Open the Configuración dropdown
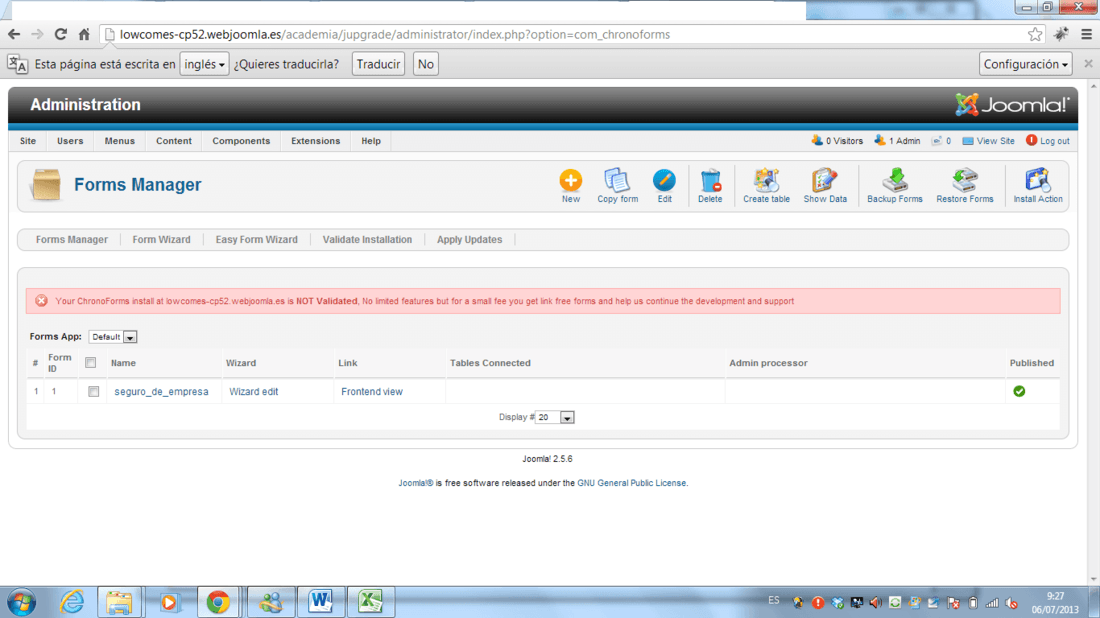Viewport: 1100px width, 618px height. pyautogui.click(x=1026, y=64)
